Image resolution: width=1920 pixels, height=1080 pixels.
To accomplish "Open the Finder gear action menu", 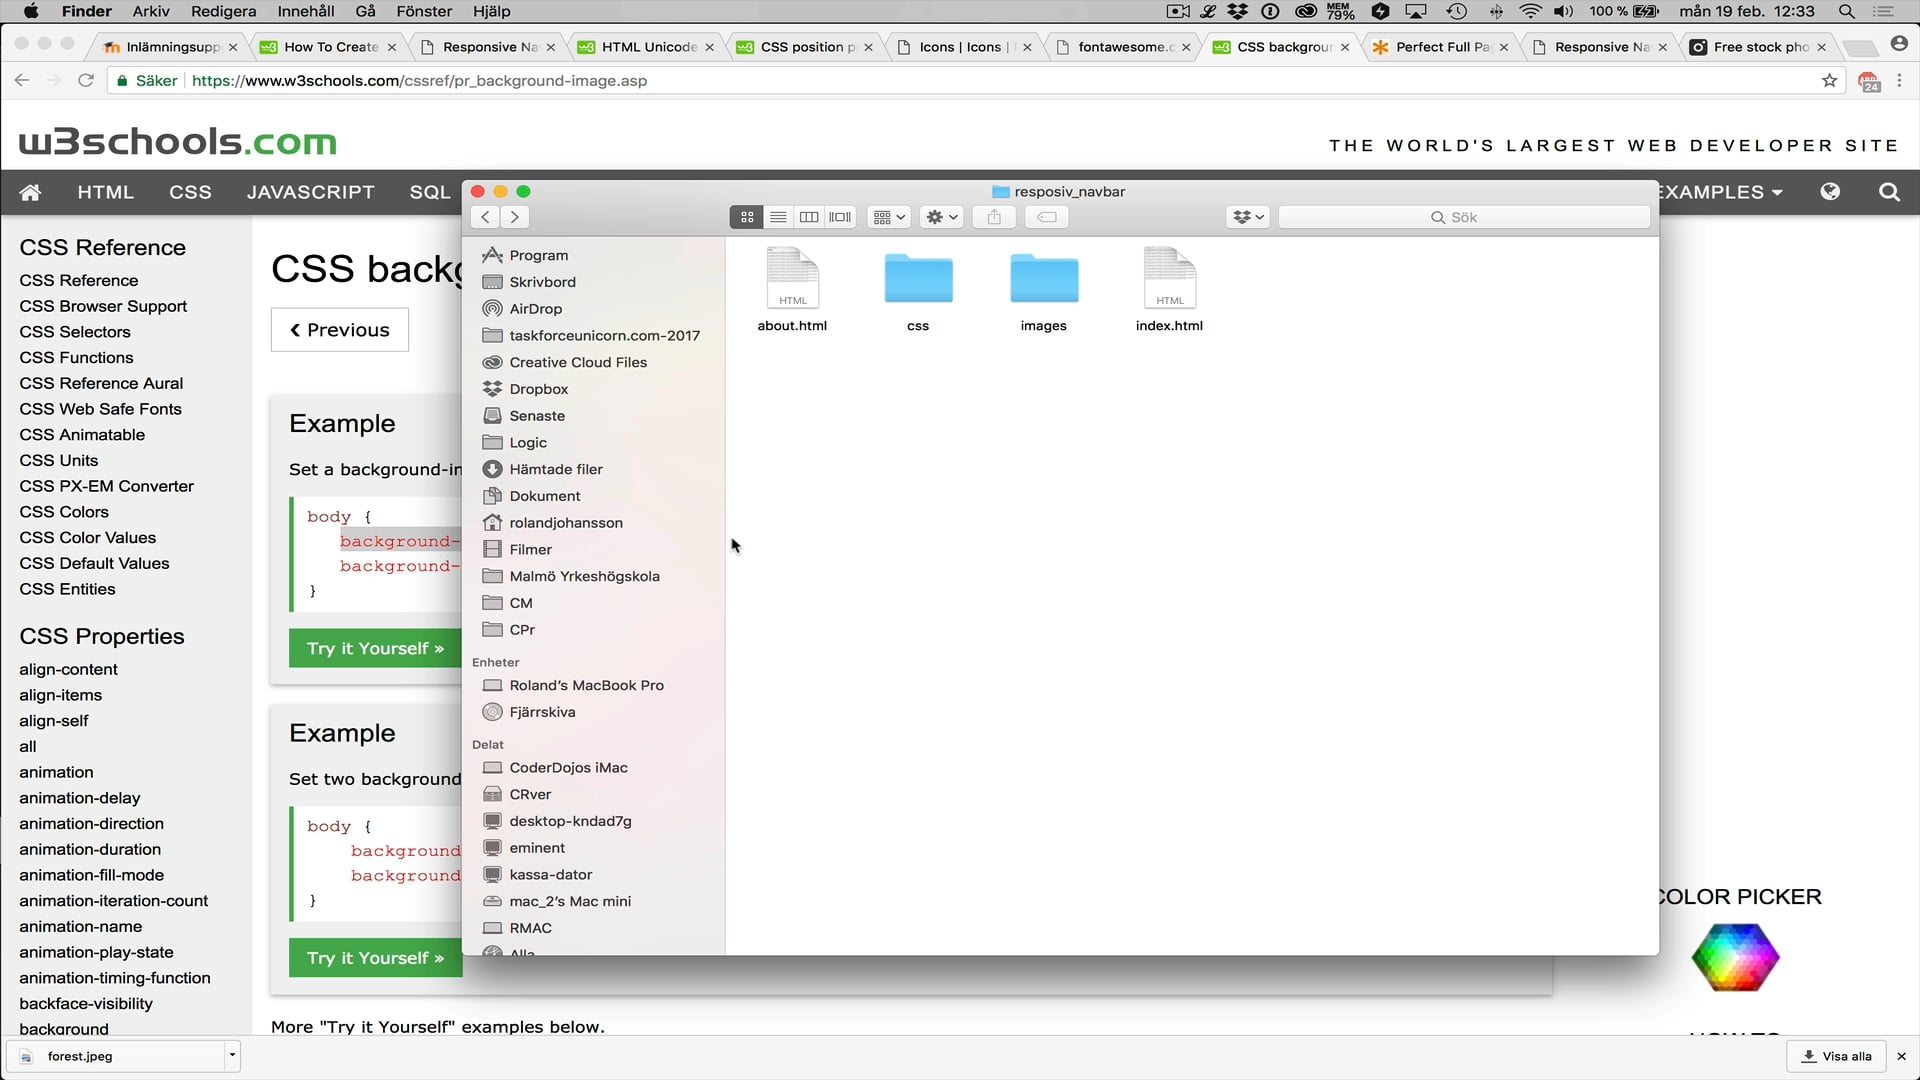I will [942, 217].
